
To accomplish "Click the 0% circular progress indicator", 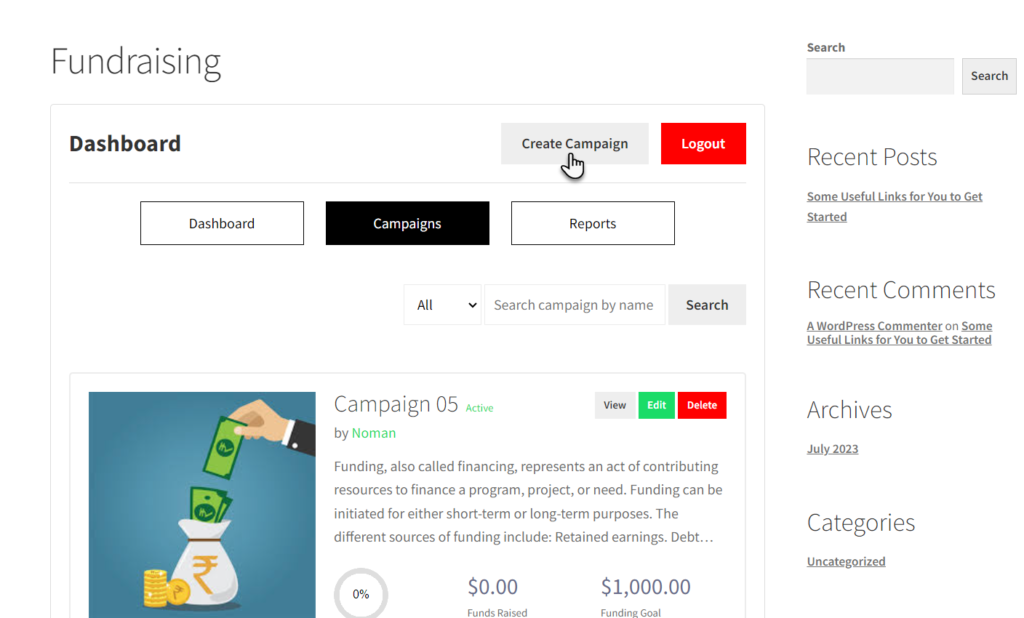I will 360,594.
